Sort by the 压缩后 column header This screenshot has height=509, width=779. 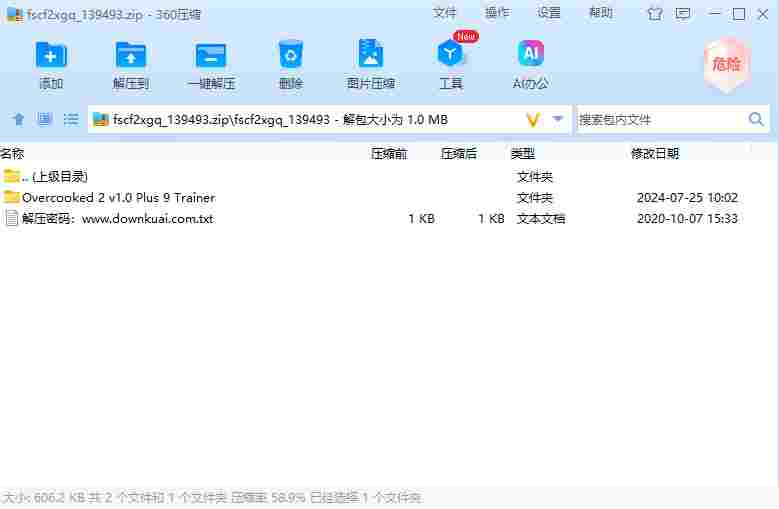pyautogui.click(x=459, y=153)
